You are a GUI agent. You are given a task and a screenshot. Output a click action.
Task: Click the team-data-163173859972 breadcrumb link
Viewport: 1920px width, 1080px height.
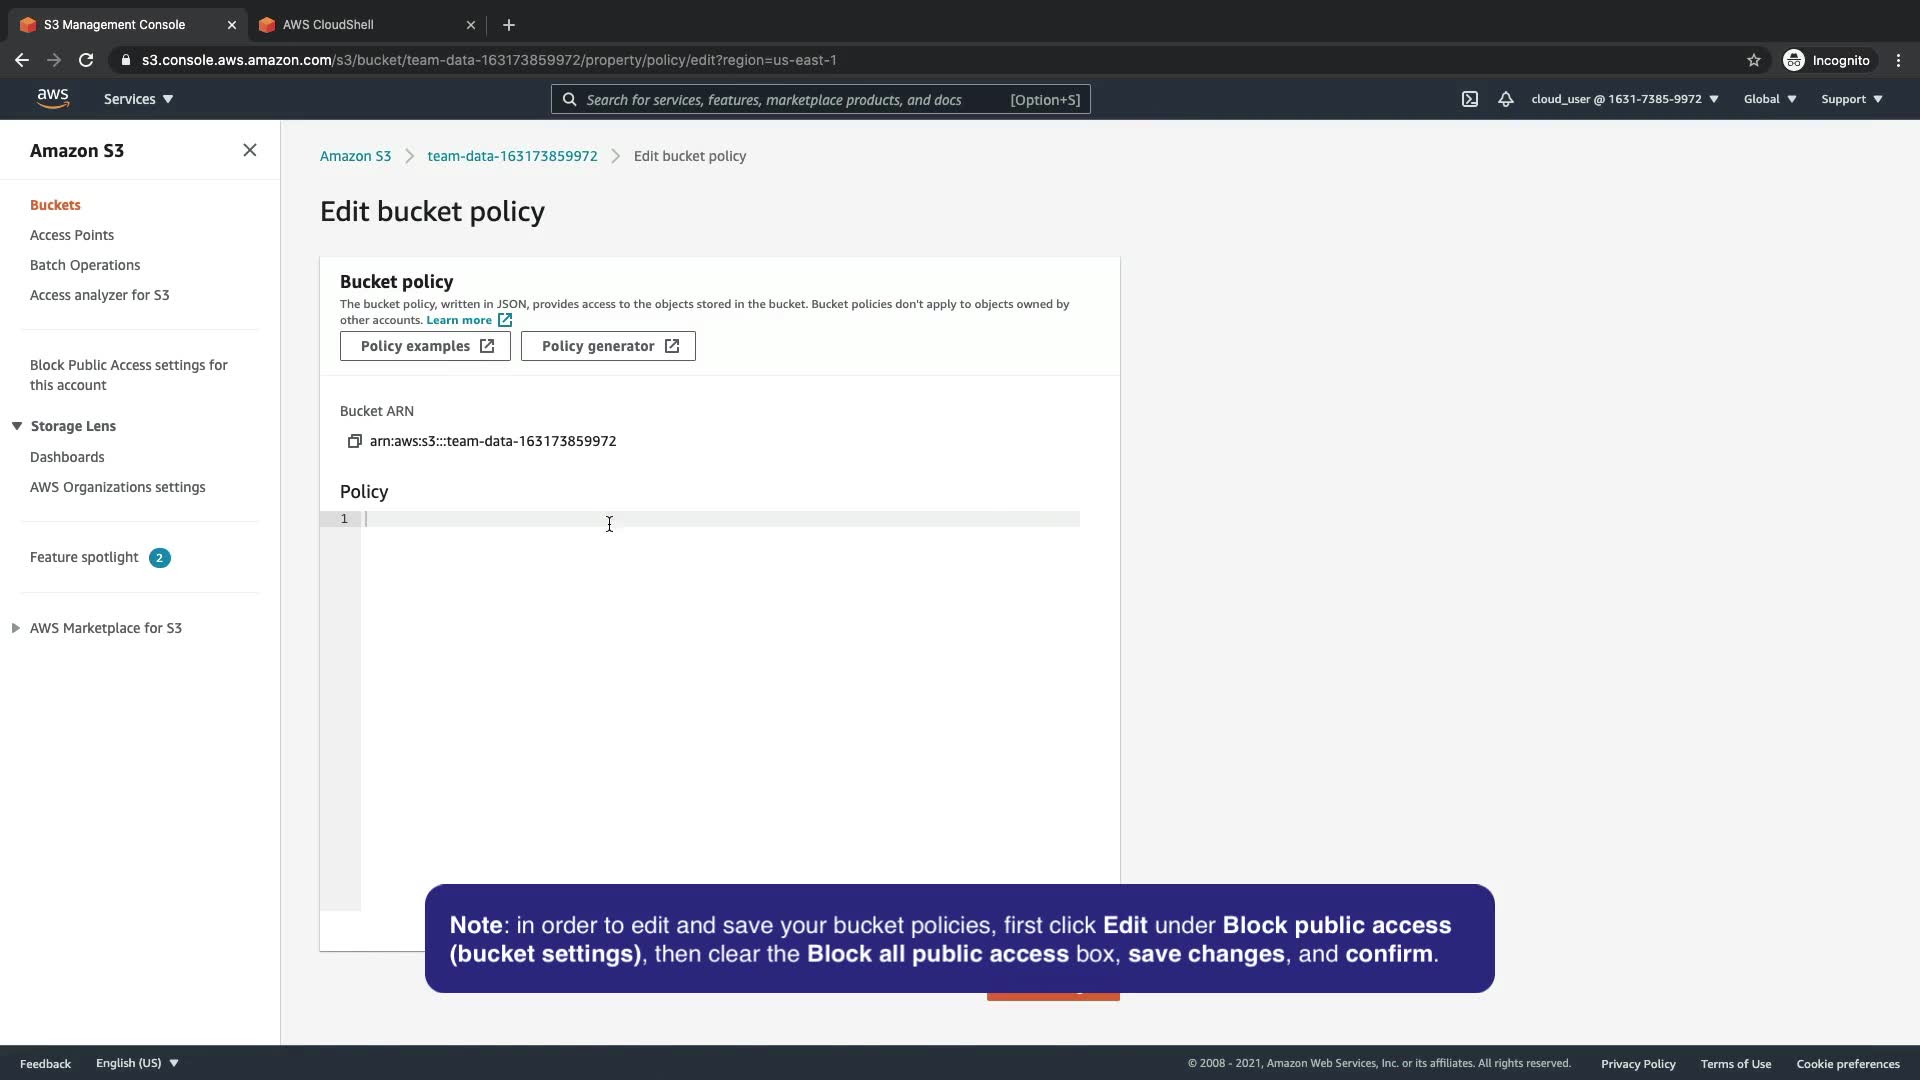pyautogui.click(x=512, y=156)
